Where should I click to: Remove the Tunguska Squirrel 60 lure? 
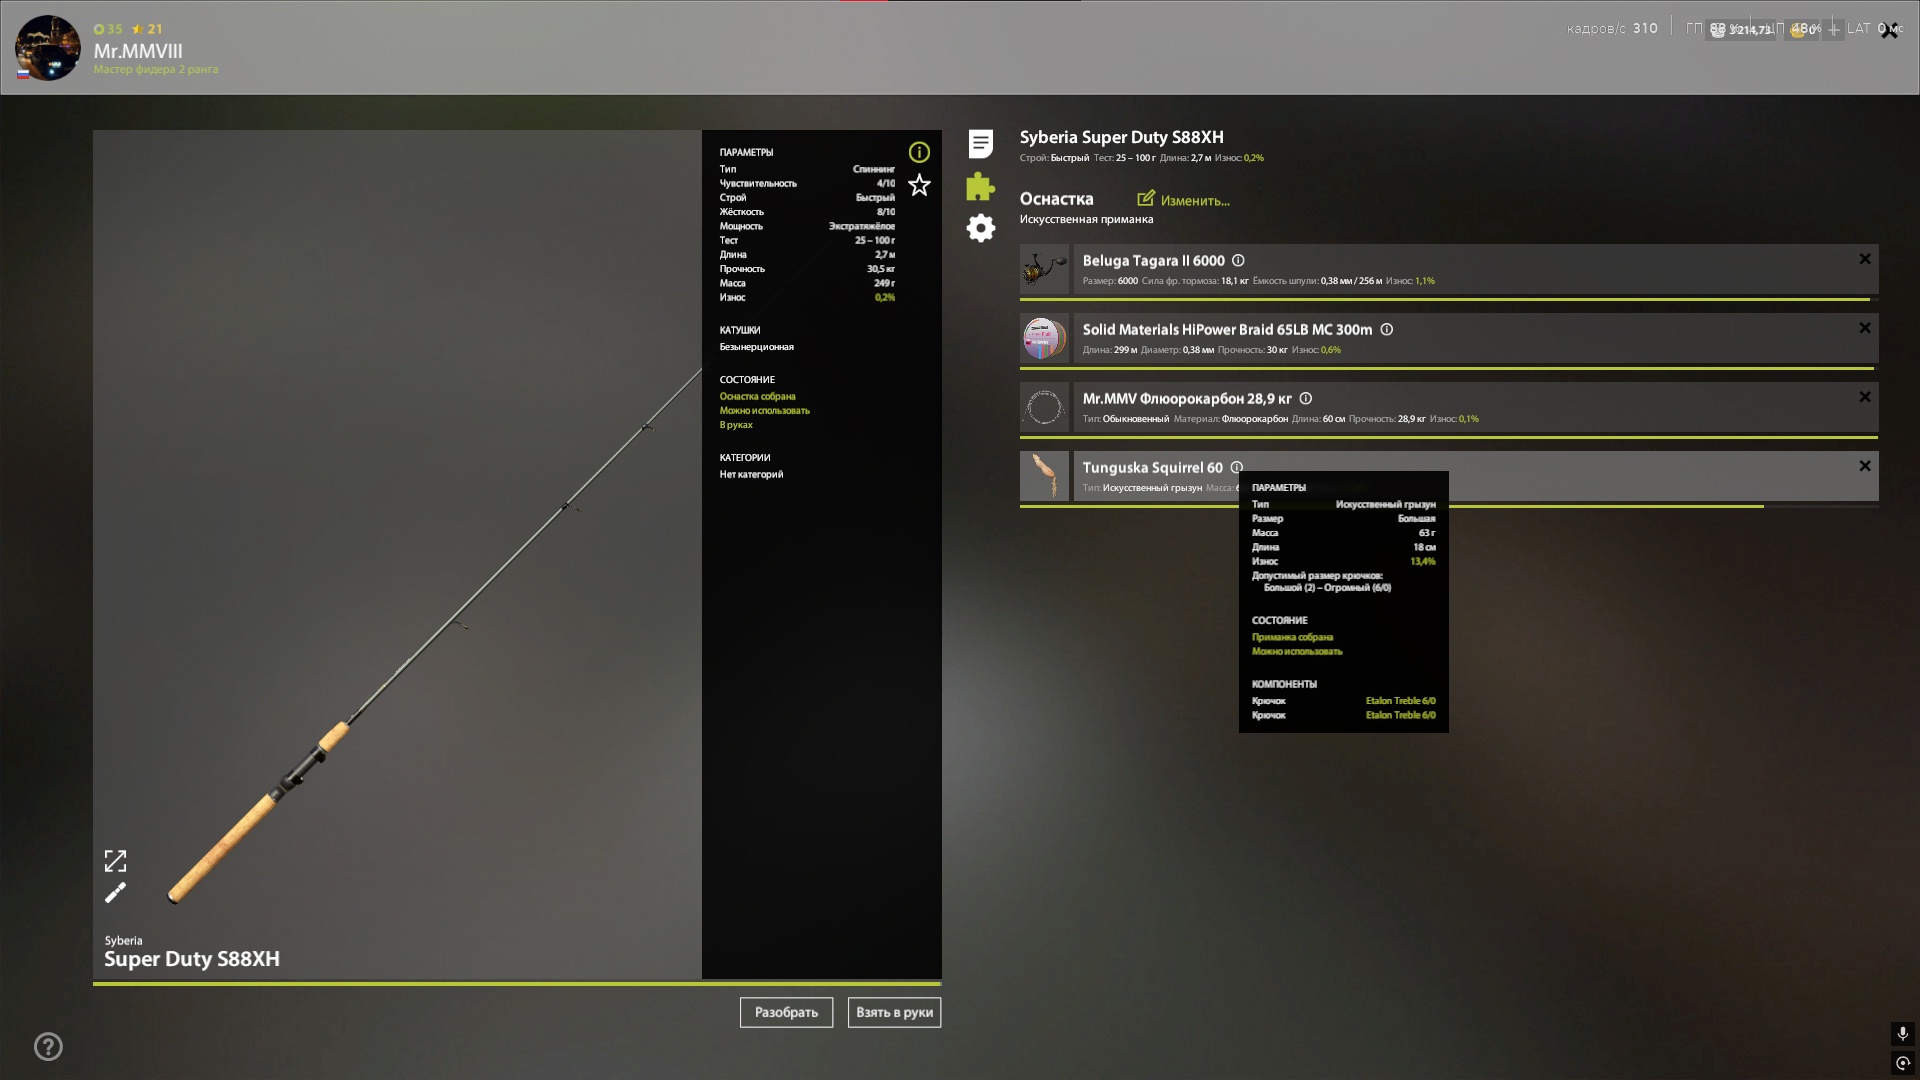tap(1865, 466)
